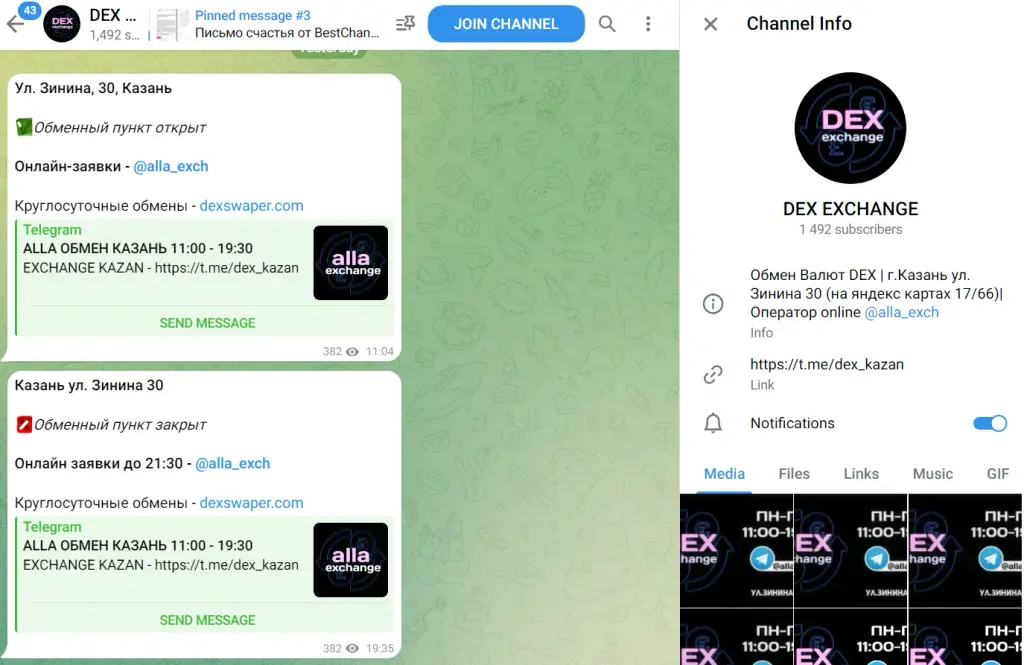Click @alla_exch in the channel description

pyautogui.click(x=901, y=312)
